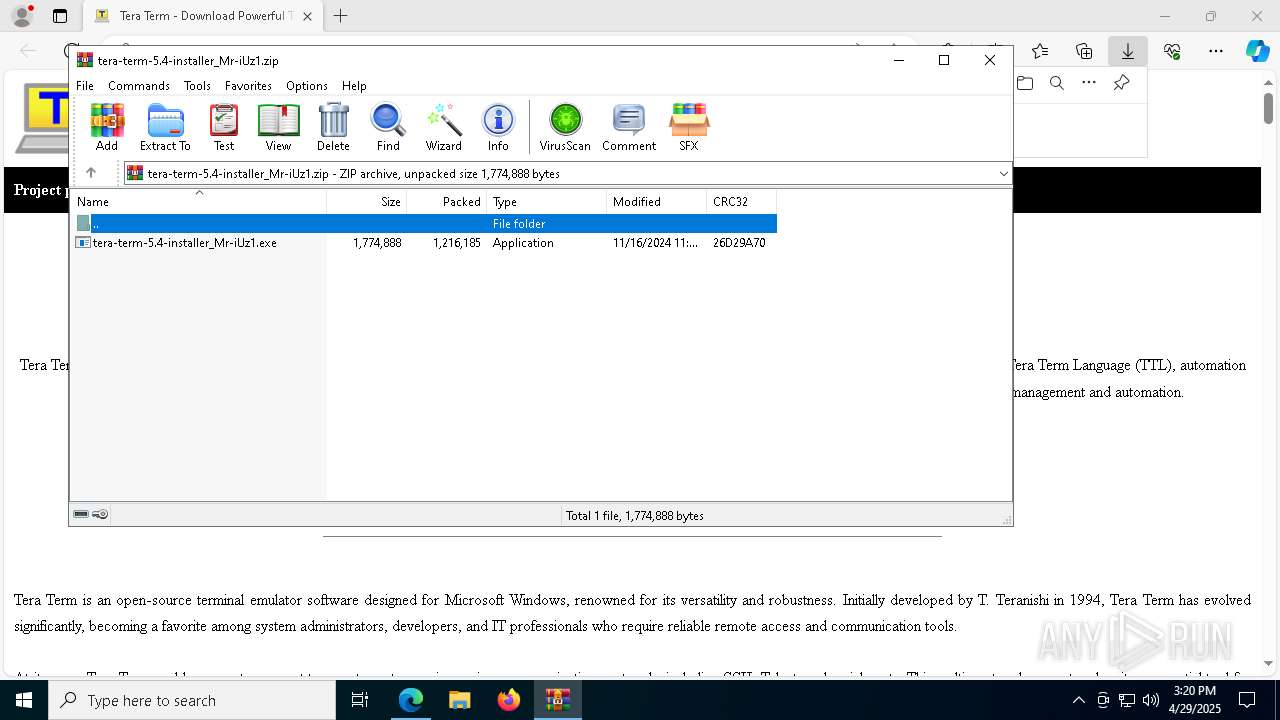Click the 1,216,185 packed size value
The width and height of the screenshot is (1280, 720).
(457, 243)
